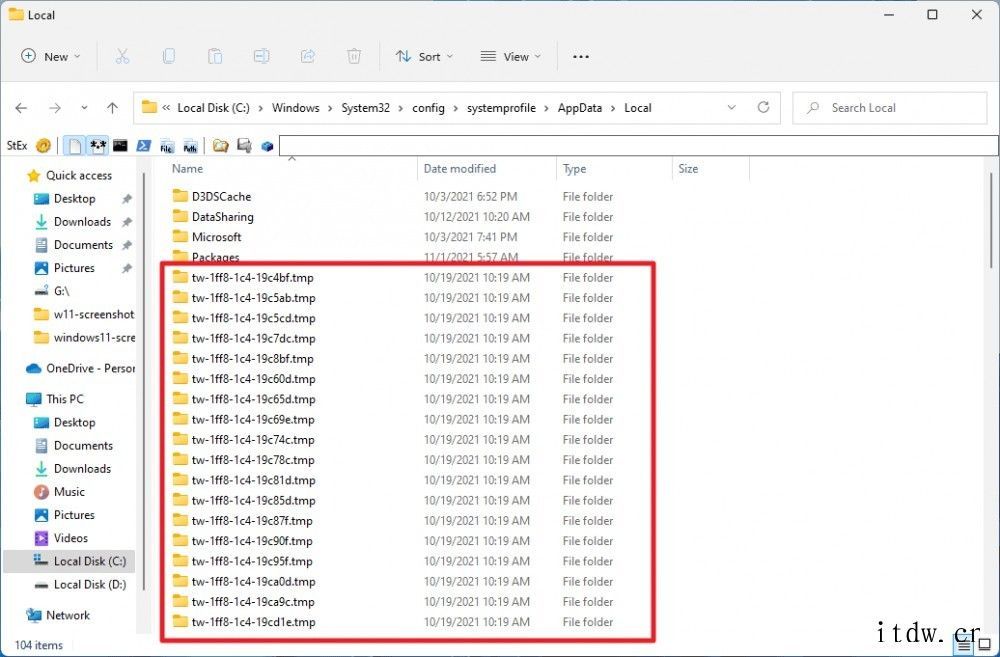The width and height of the screenshot is (1000, 657).
Task: Click the Cut scissors icon
Action: click(122, 57)
